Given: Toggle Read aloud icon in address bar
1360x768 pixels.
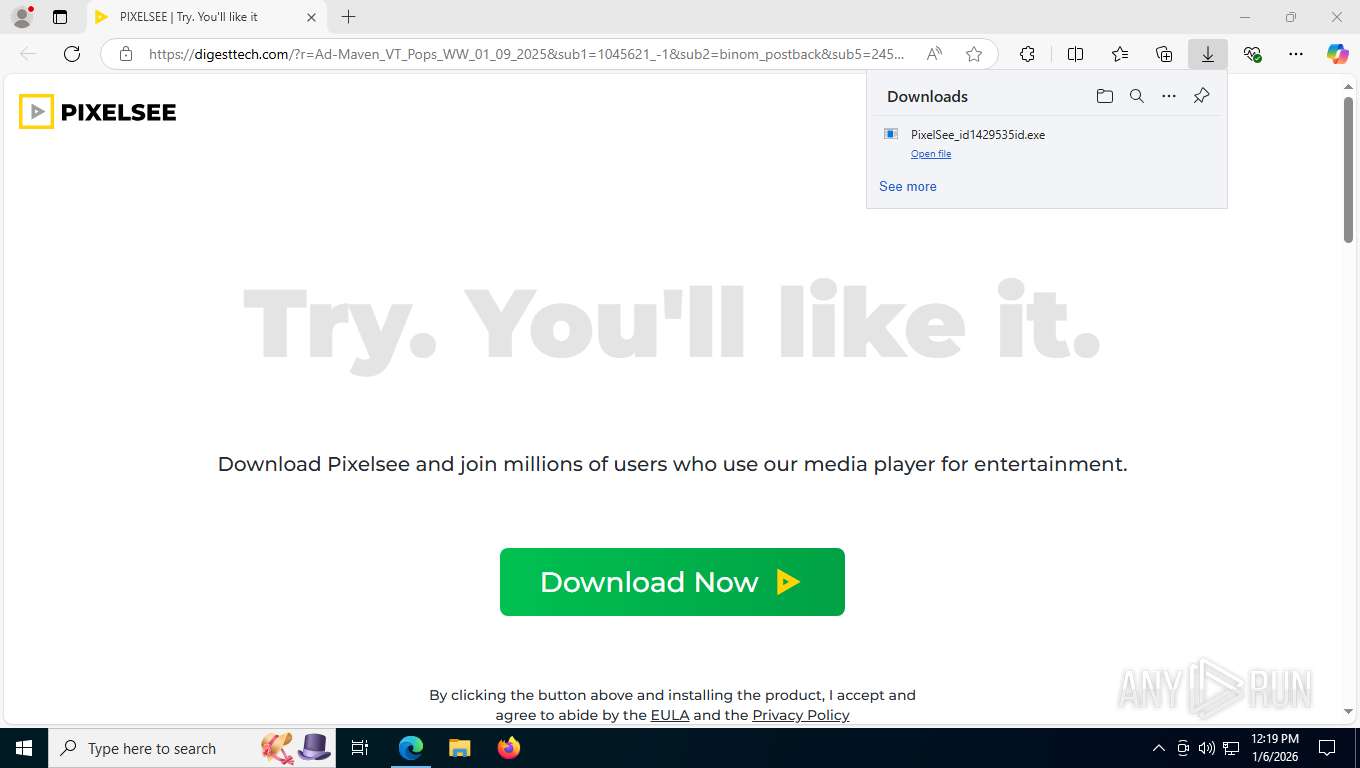Looking at the screenshot, I should click(x=934, y=54).
